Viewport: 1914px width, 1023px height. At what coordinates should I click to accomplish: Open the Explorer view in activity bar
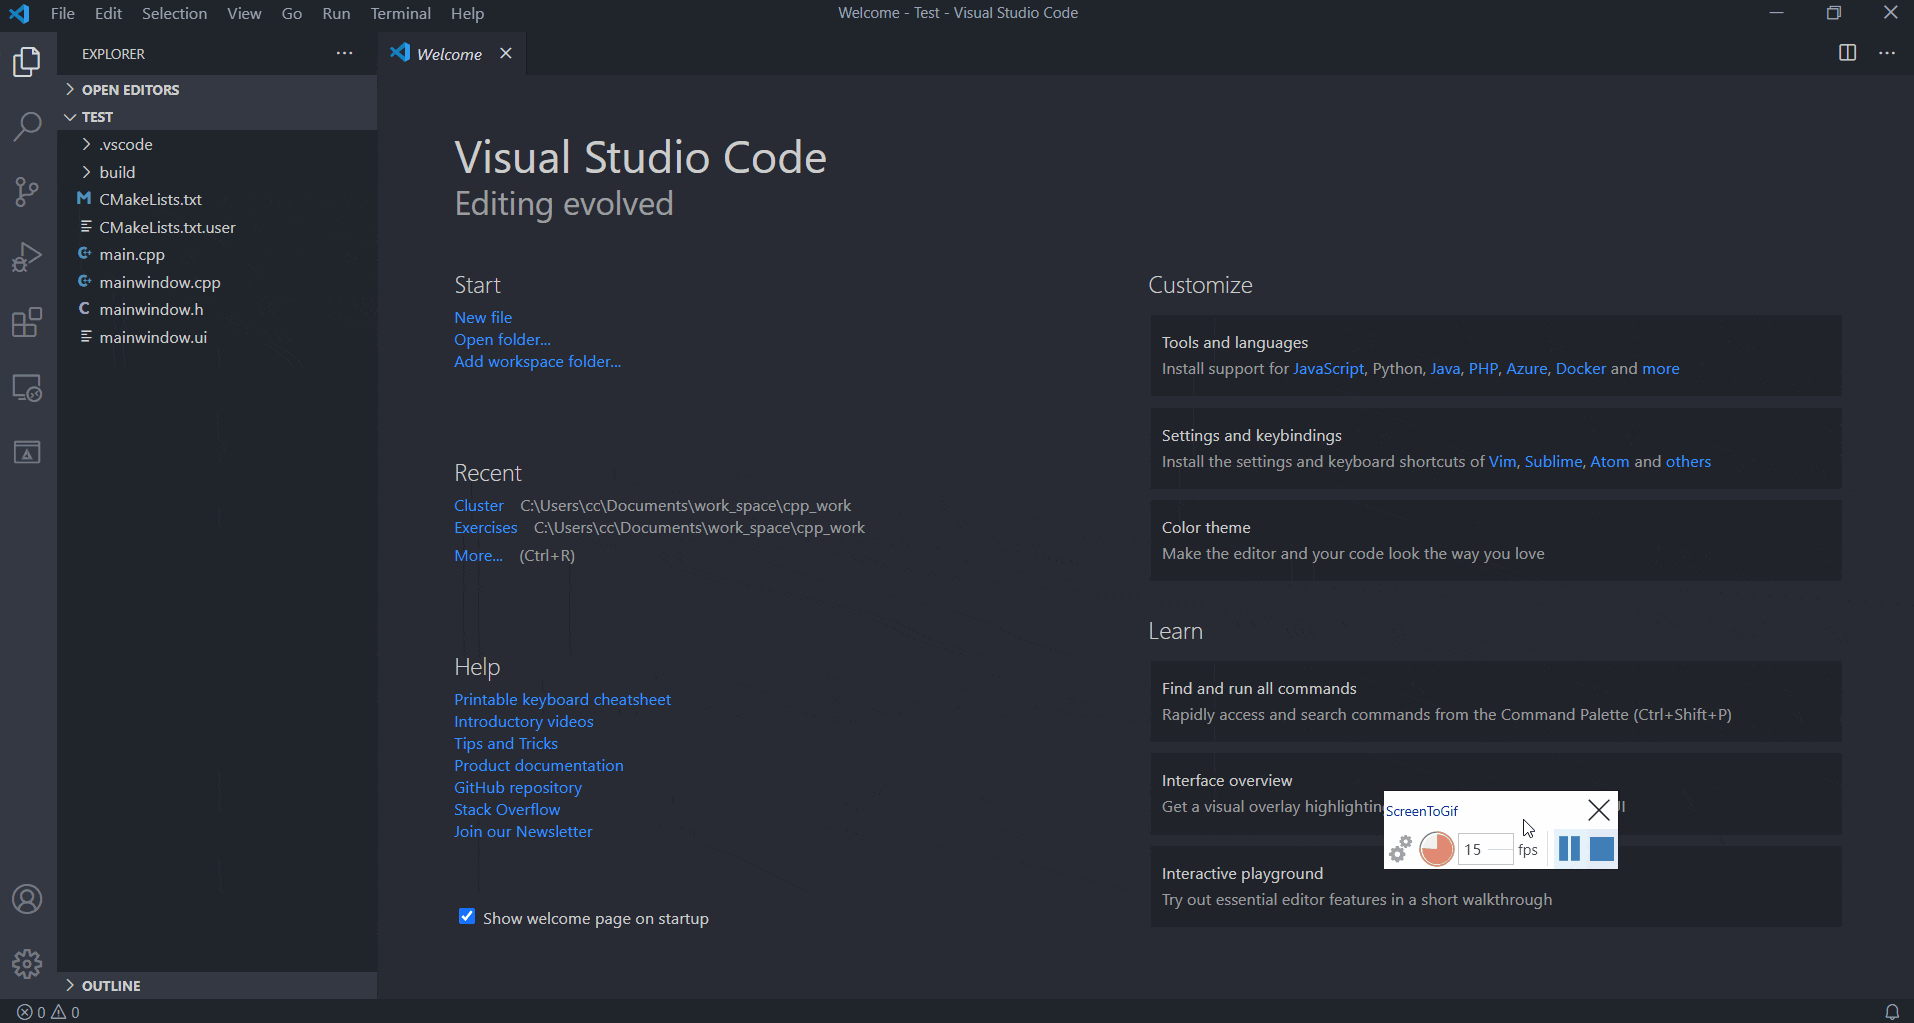[x=27, y=62]
